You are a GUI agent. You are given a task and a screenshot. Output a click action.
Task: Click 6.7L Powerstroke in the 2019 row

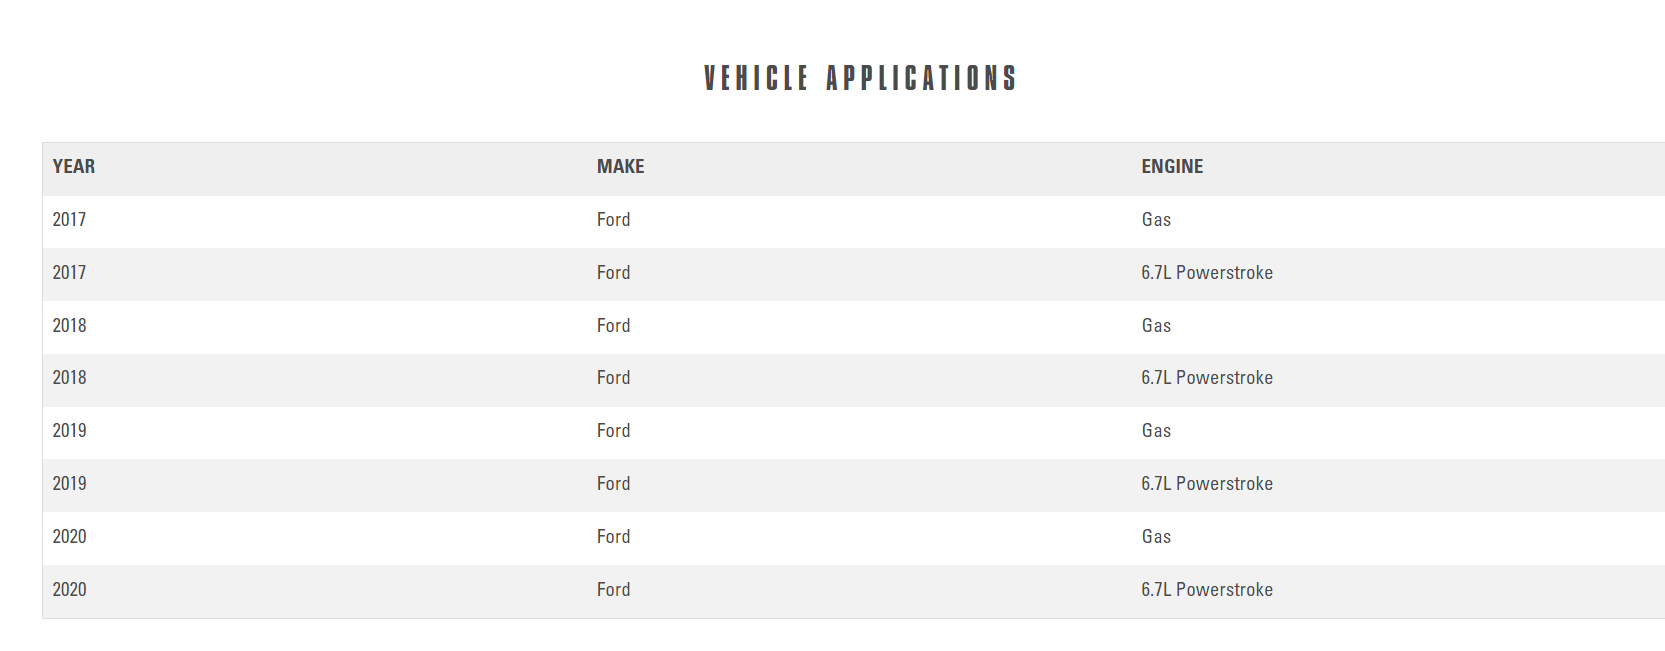pyautogui.click(x=1207, y=484)
